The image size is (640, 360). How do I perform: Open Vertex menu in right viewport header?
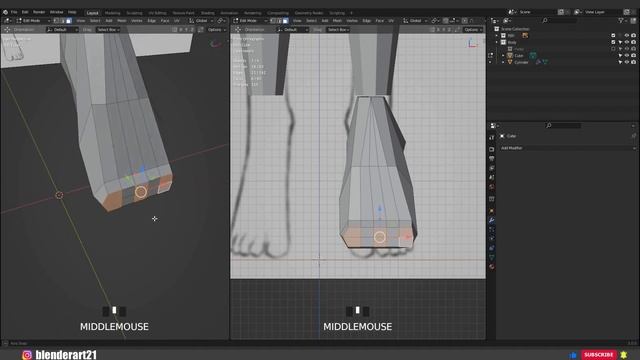[x=352, y=20]
